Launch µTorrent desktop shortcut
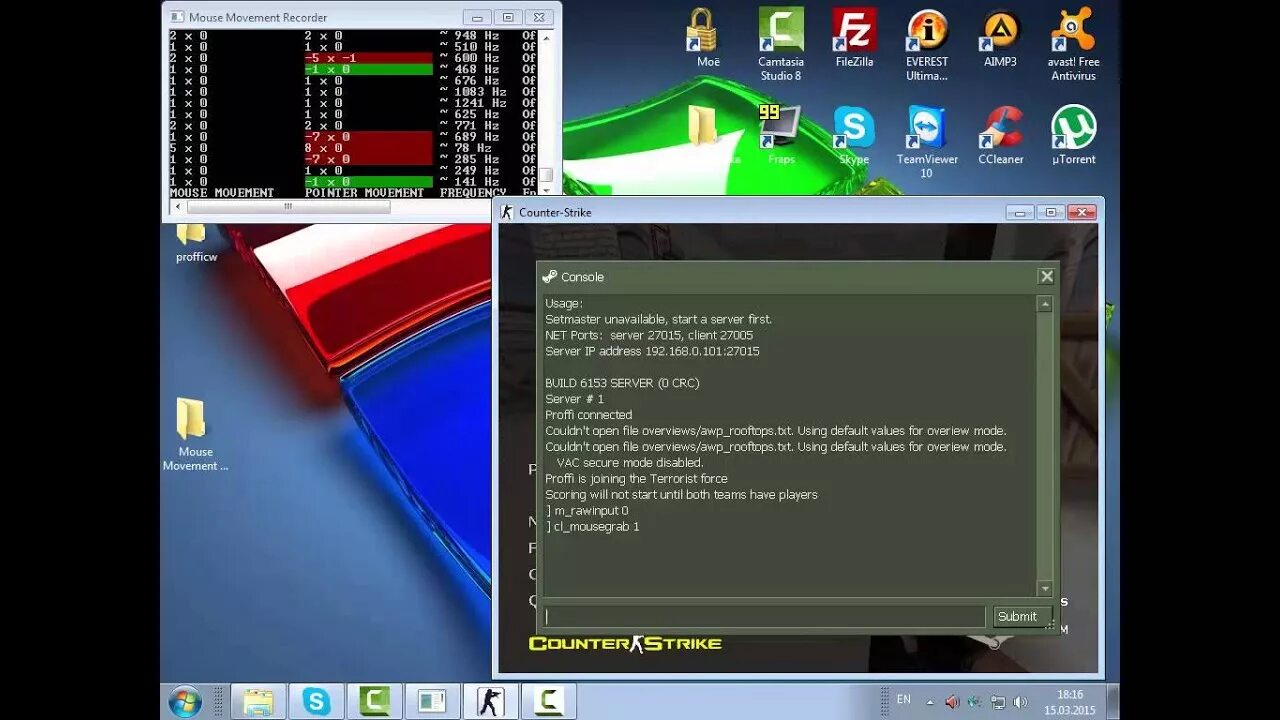The image size is (1280, 720). 1073,134
